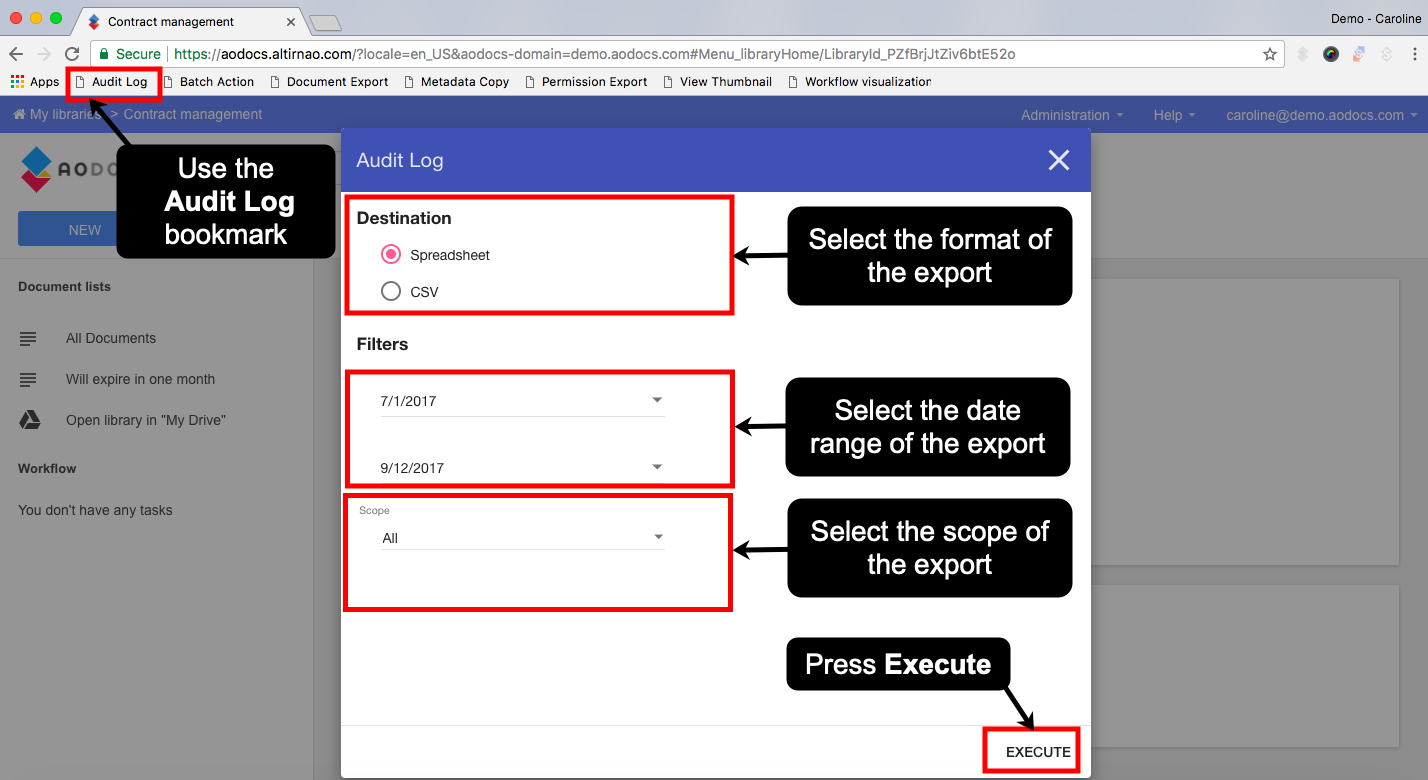Click the AODocs logo
Image resolution: width=1428 pixels, height=780 pixels.
[70, 170]
